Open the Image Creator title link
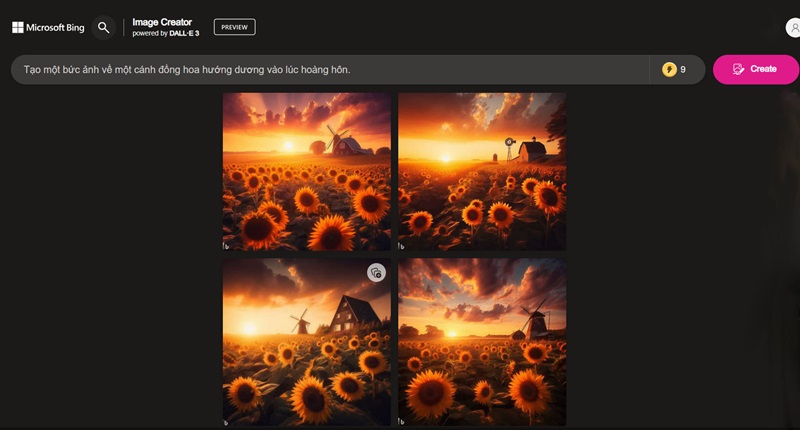This screenshot has width=800, height=430. [162, 22]
